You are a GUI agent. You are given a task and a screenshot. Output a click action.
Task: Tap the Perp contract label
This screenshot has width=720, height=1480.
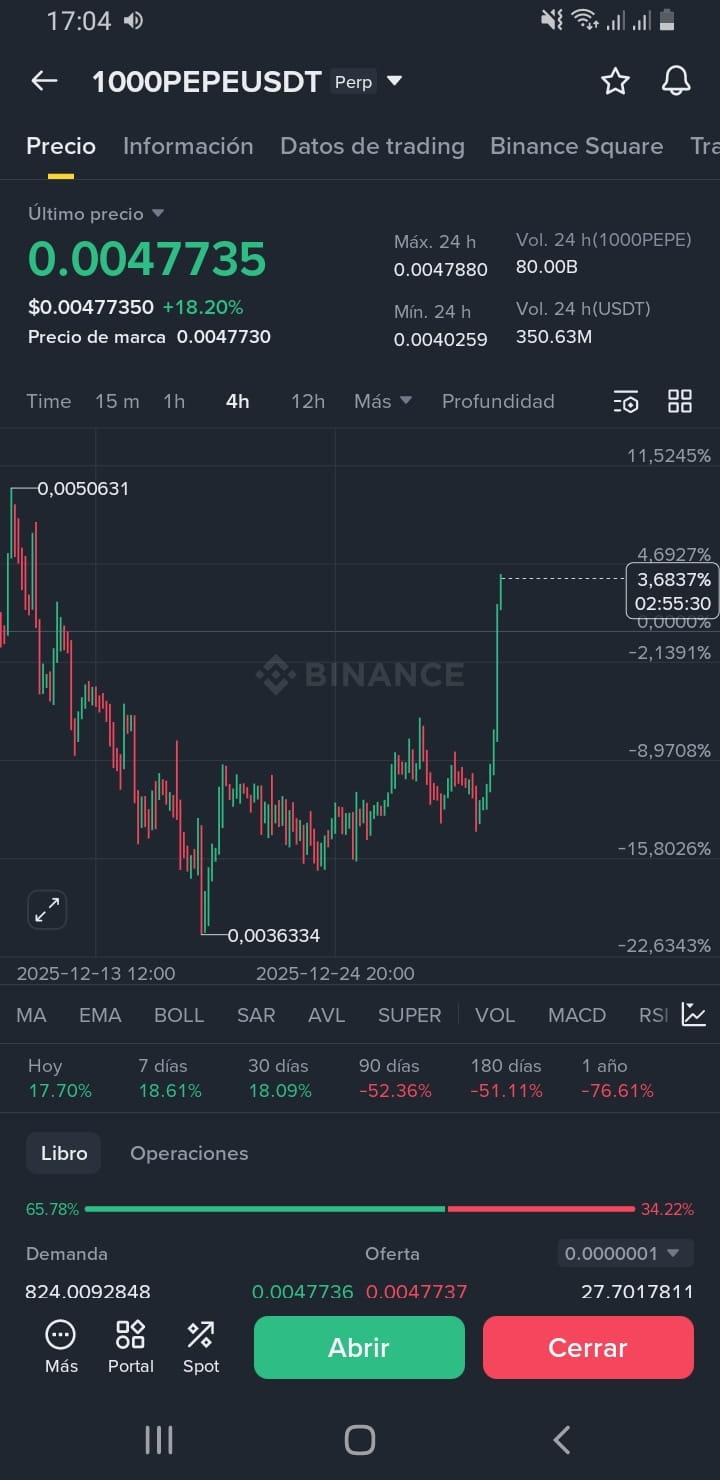coord(353,82)
